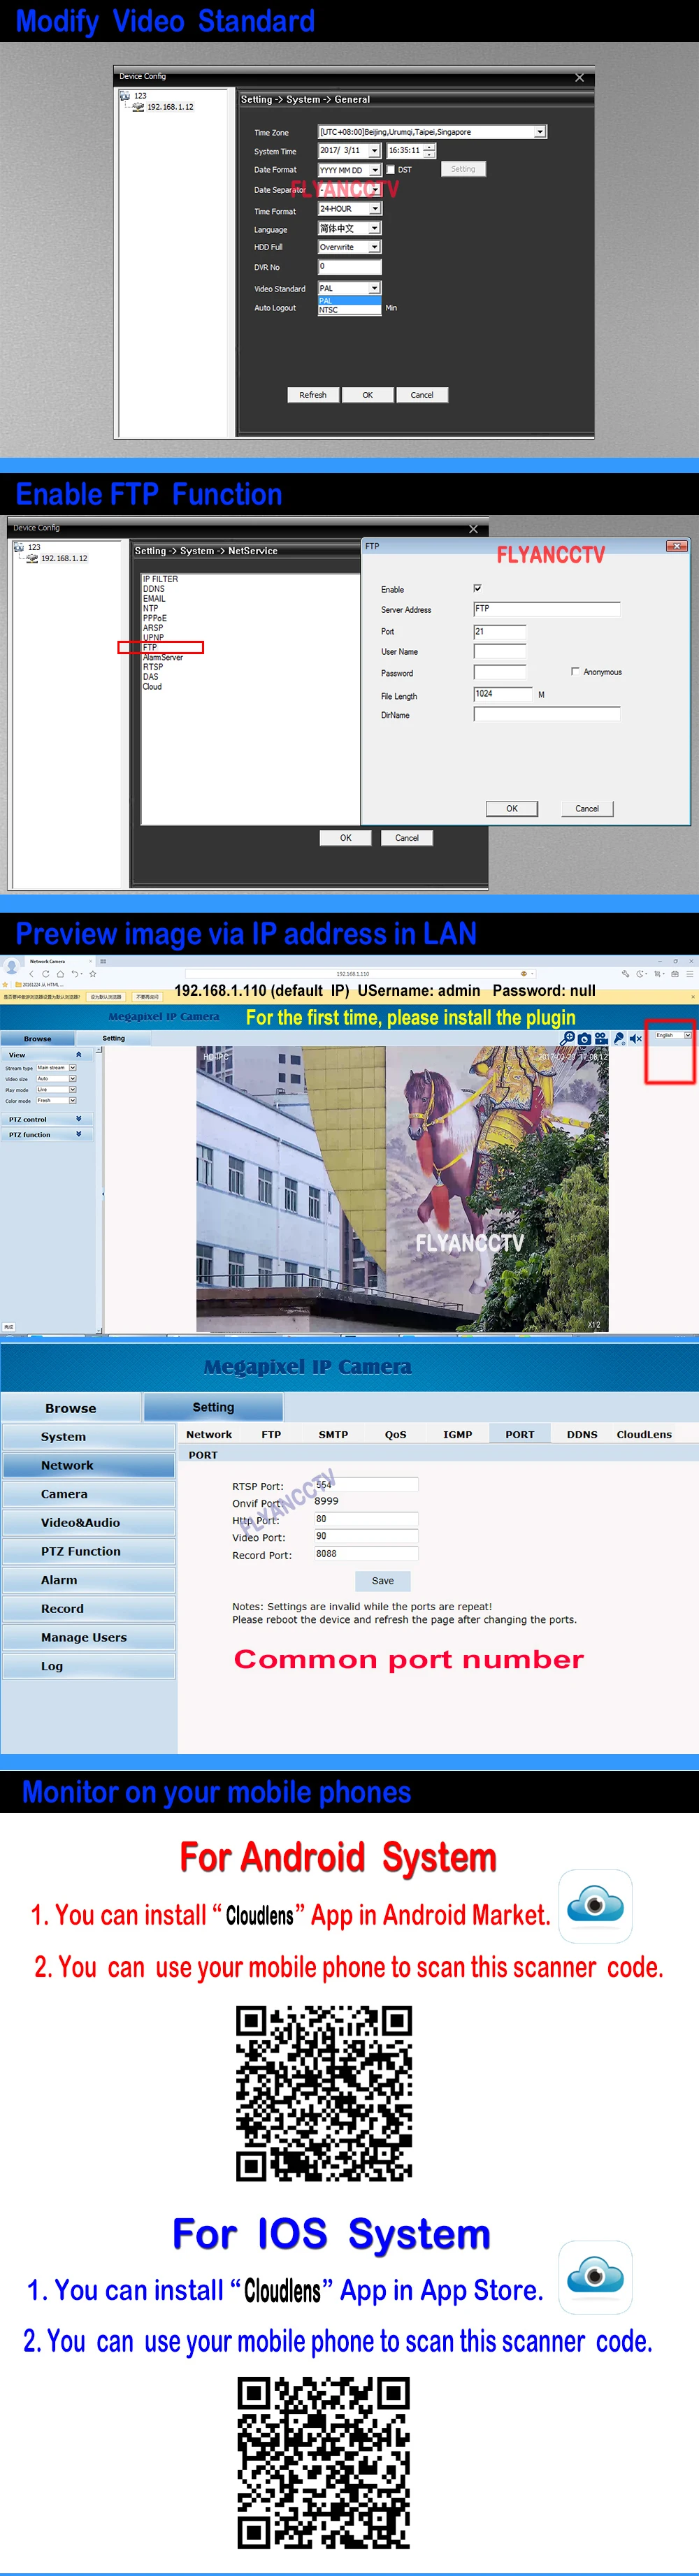Select Cloud in the NetService list

point(152,687)
